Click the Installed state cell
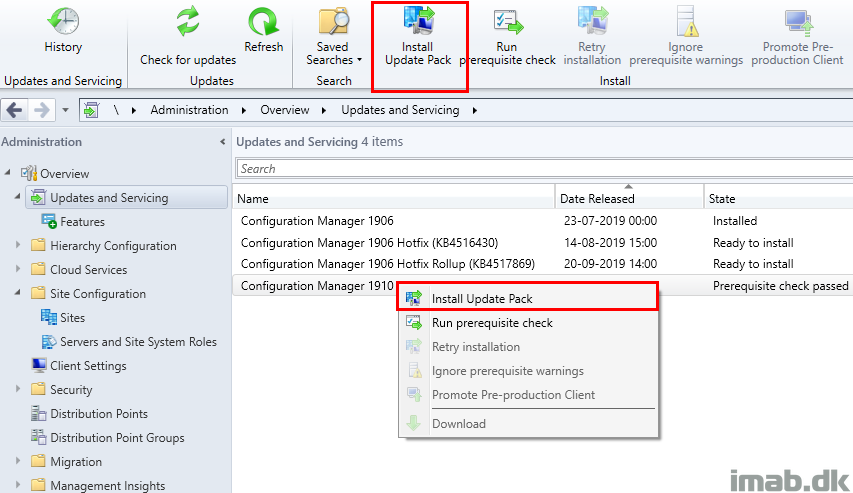 pos(735,221)
